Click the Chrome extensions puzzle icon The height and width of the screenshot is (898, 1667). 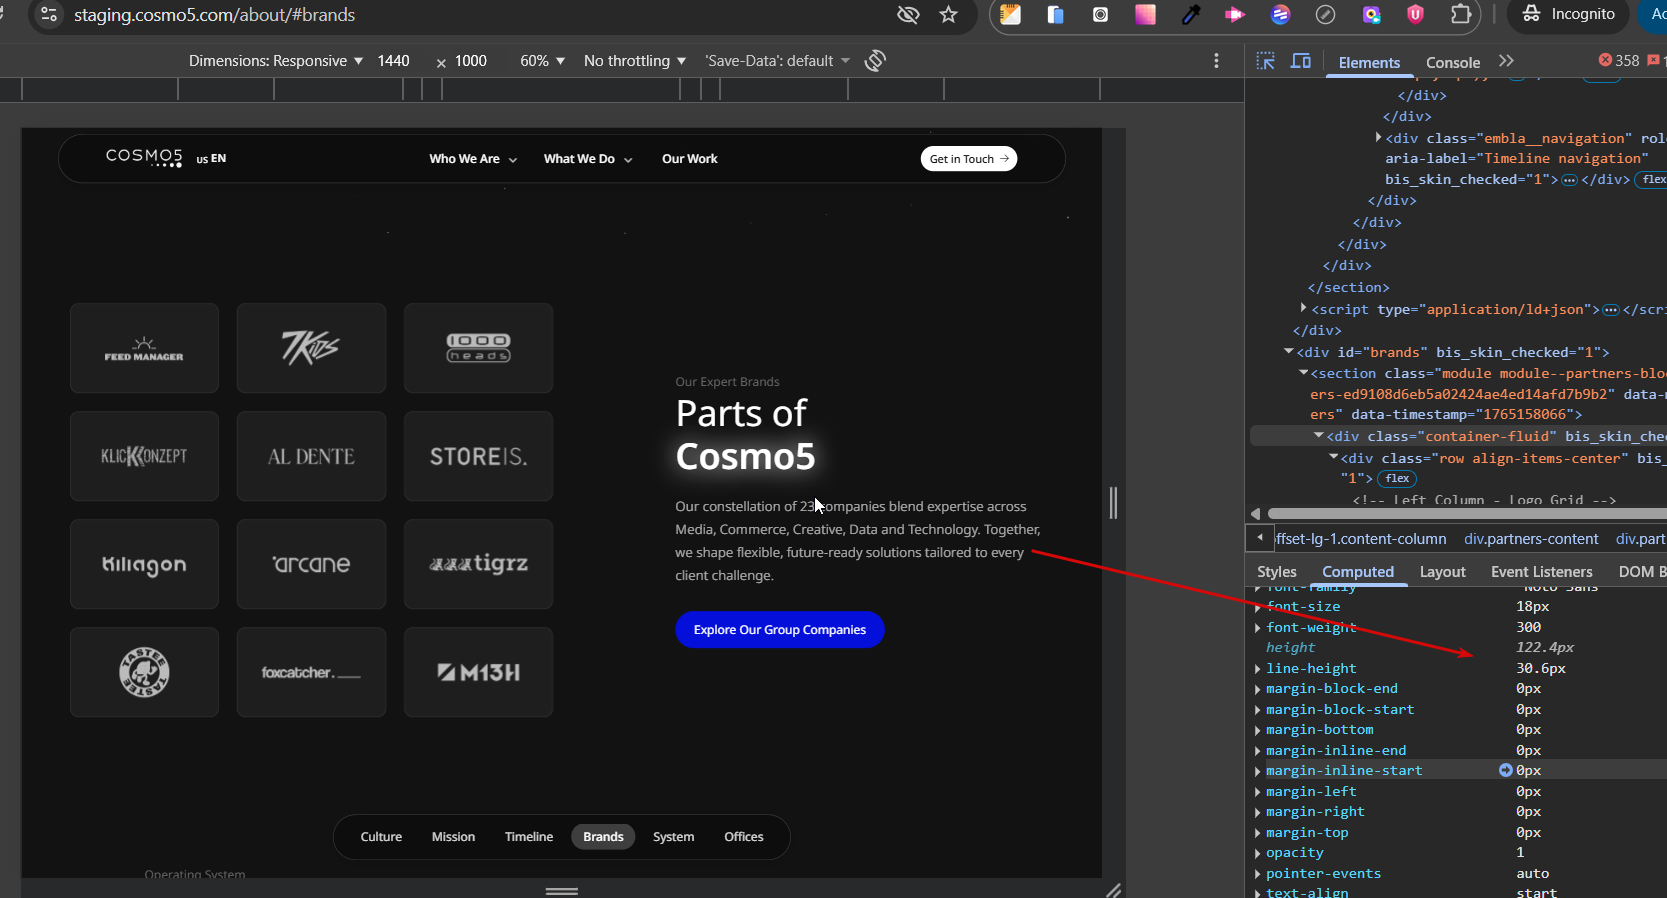coord(1460,14)
